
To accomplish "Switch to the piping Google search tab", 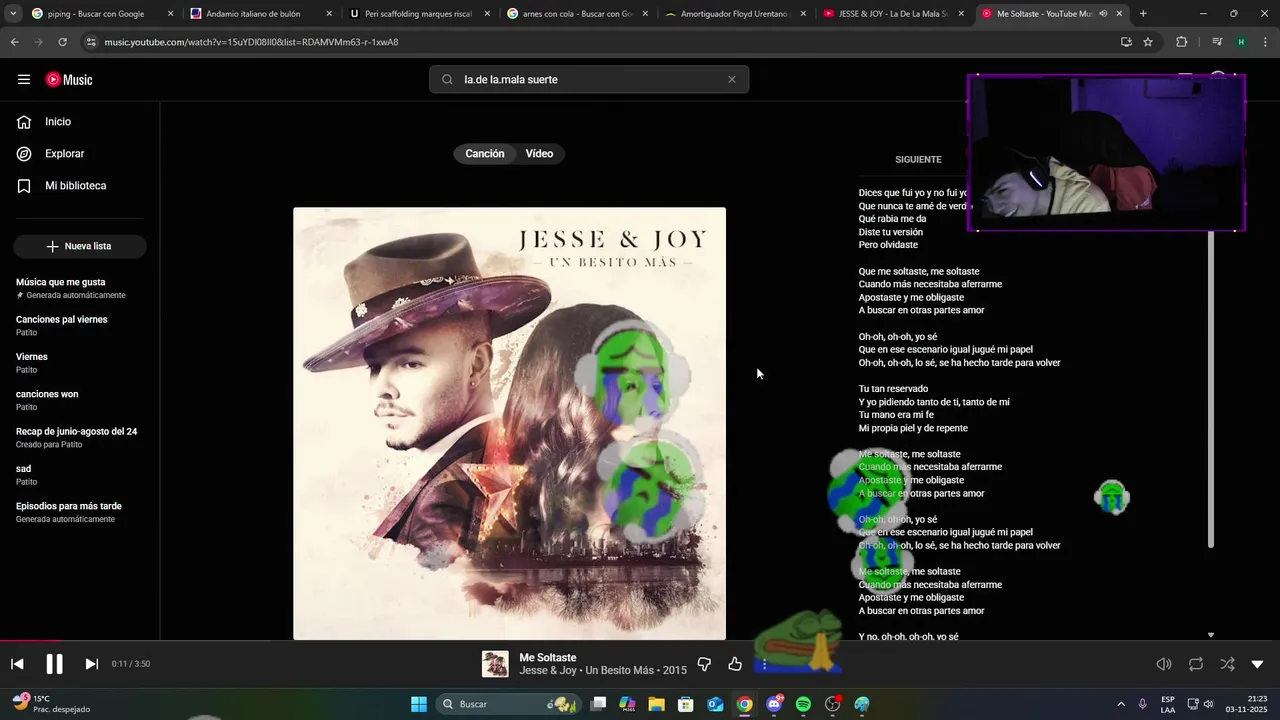I will point(103,14).
